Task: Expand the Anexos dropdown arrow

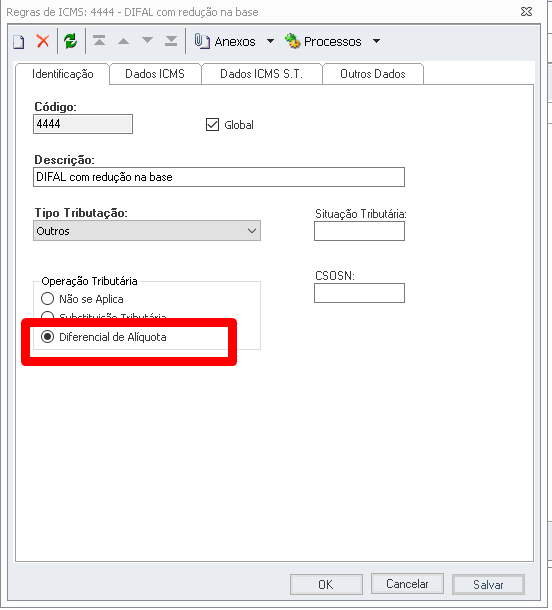Action: (270, 41)
